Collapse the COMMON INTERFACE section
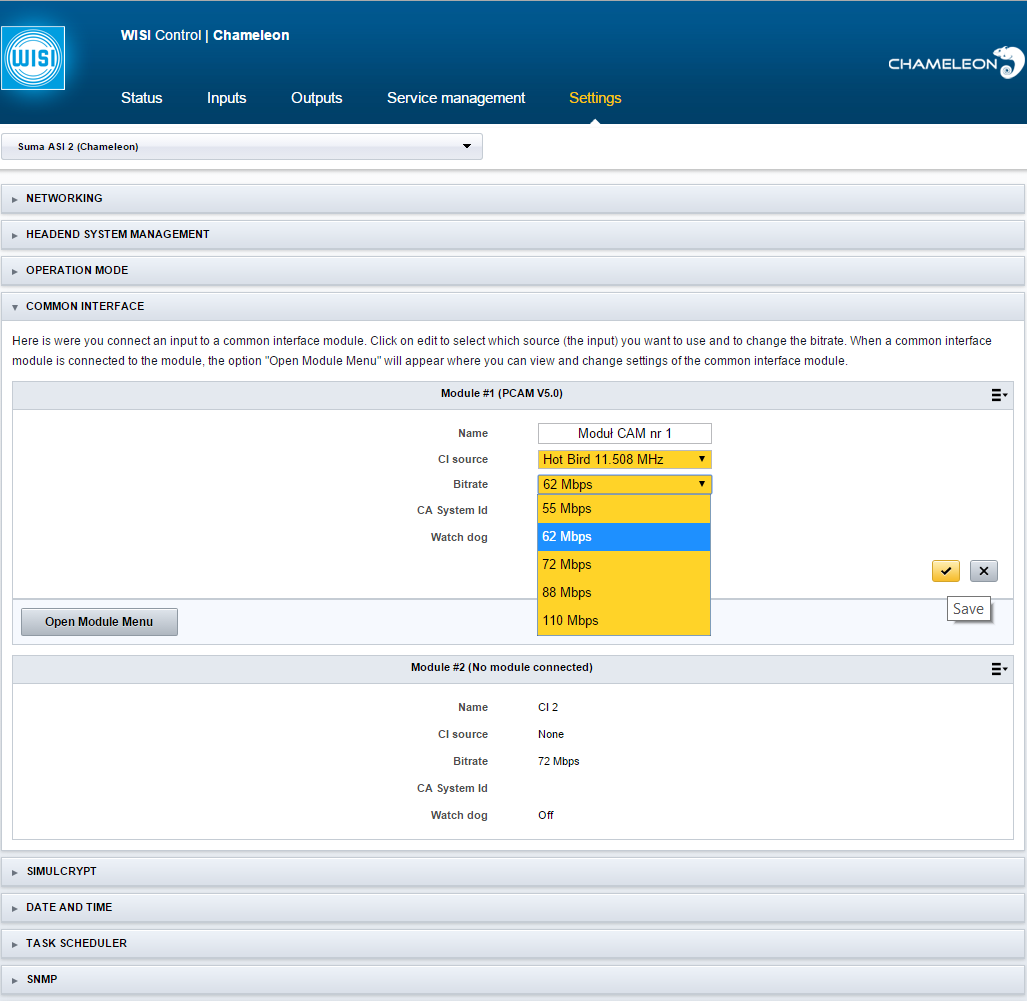Image resolution: width=1027 pixels, height=1001 pixels. 513,306
